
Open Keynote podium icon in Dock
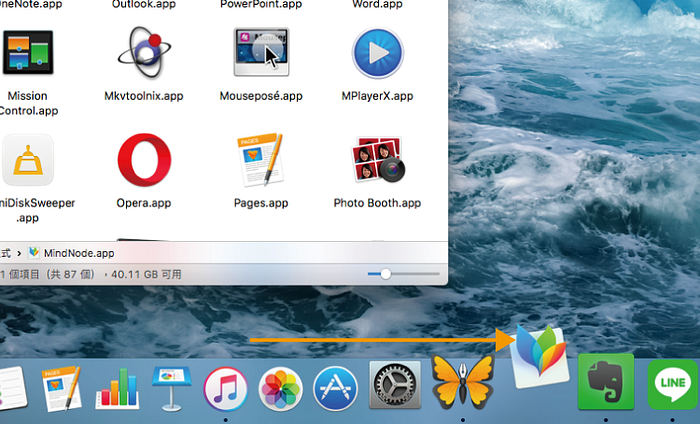(171, 389)
